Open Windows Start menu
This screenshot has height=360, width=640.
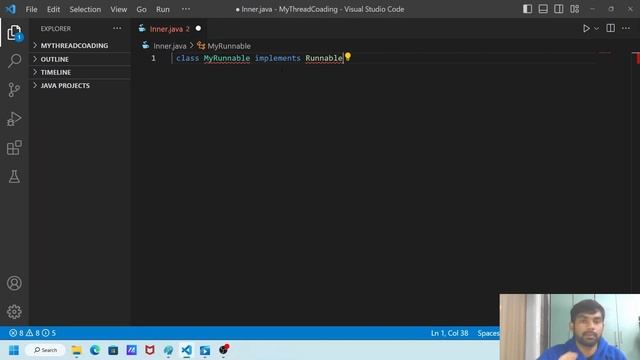click(14, 350)
